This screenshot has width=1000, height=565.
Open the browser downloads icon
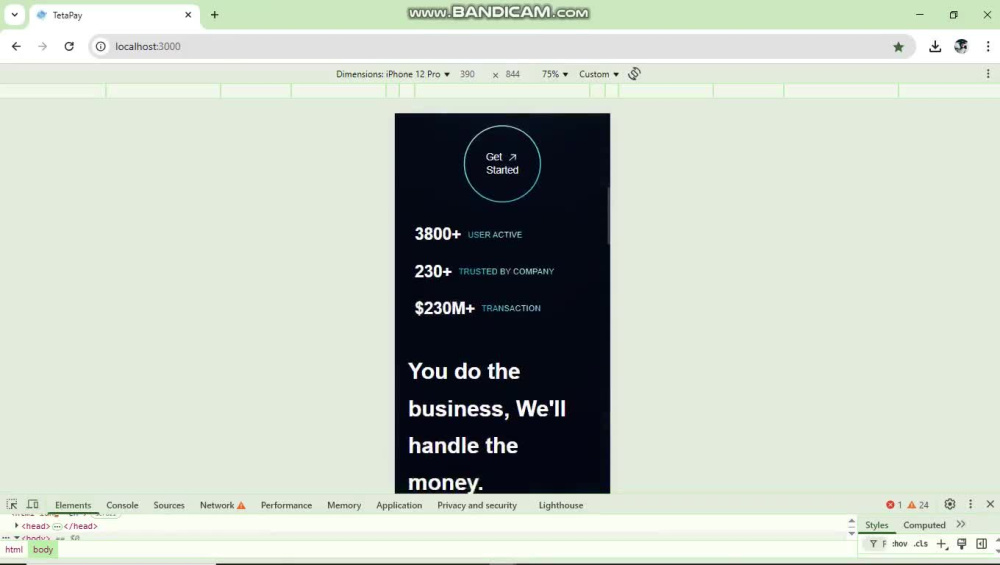point(934,47)
